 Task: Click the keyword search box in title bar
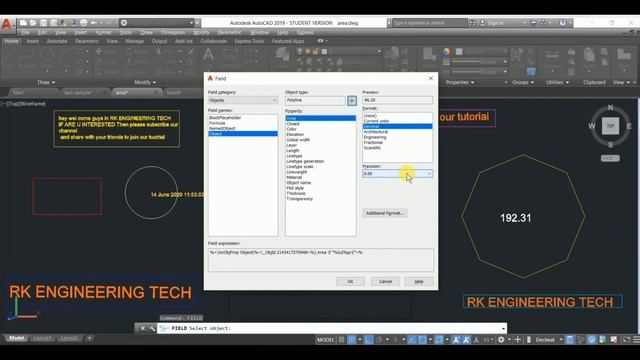click(x=429, y=23)
